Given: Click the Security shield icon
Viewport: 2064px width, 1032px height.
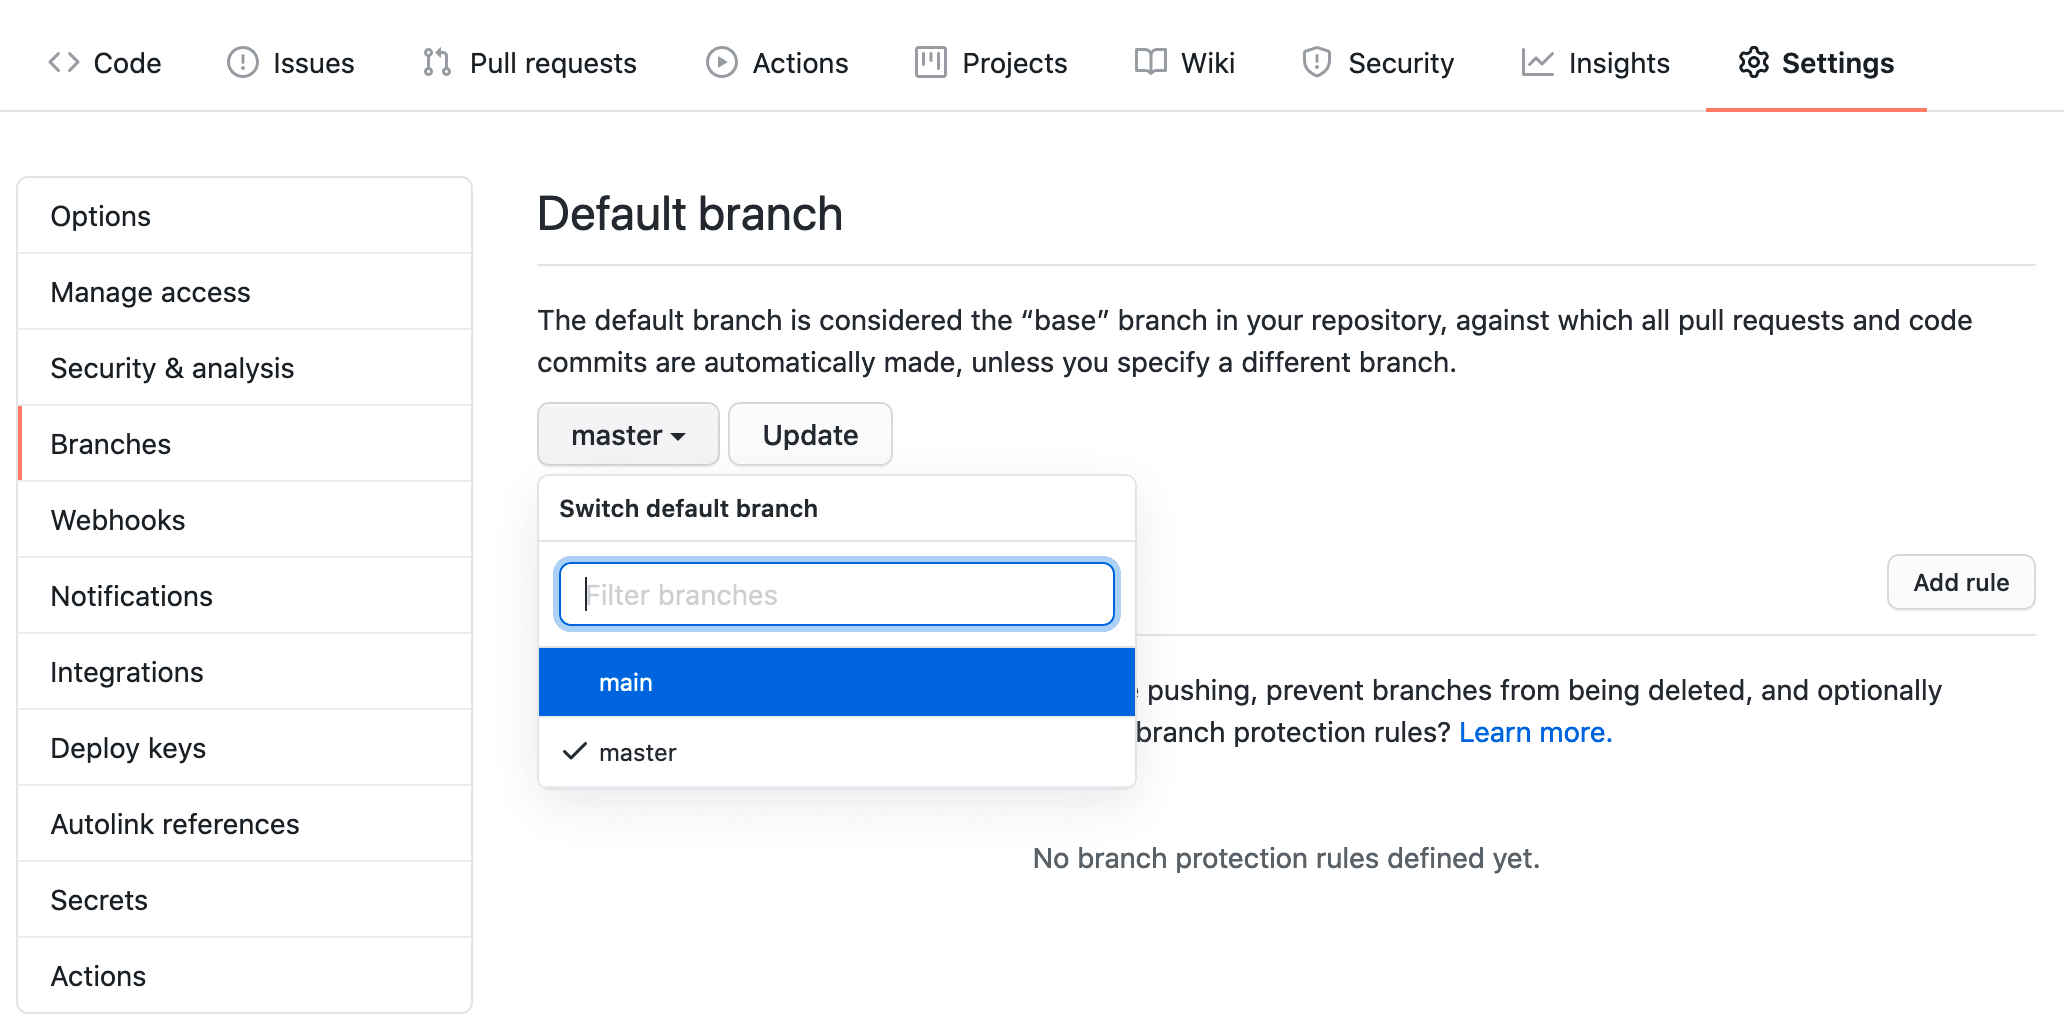Looking at the screenshot, I should [1316, 62].
